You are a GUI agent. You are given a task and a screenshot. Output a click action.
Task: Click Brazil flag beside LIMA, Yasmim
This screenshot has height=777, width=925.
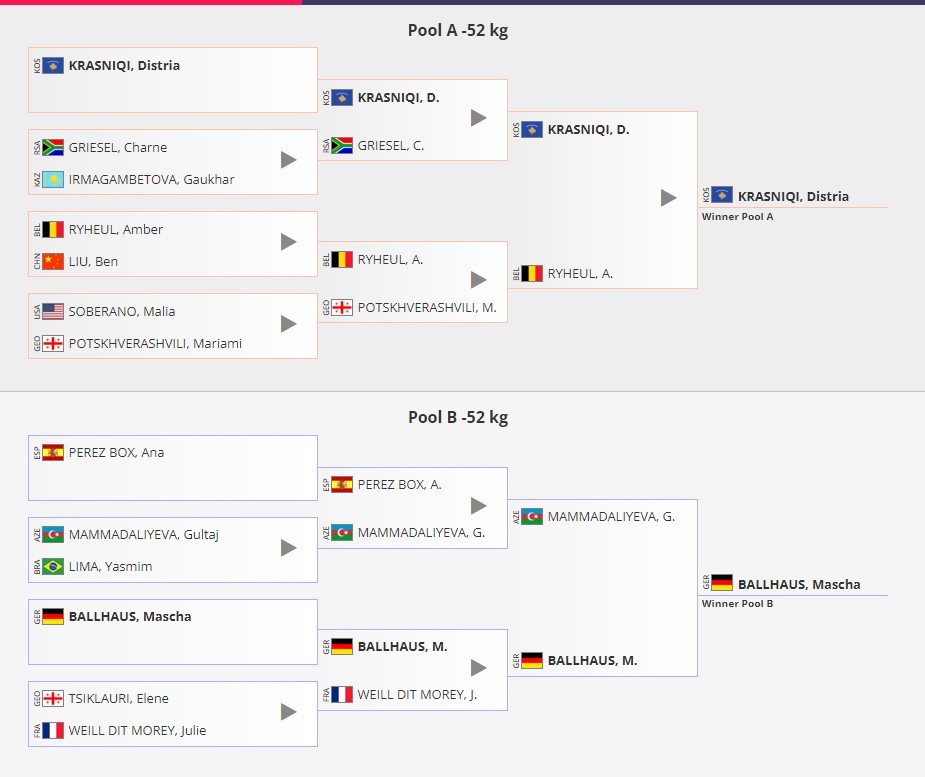pos(53,566)
